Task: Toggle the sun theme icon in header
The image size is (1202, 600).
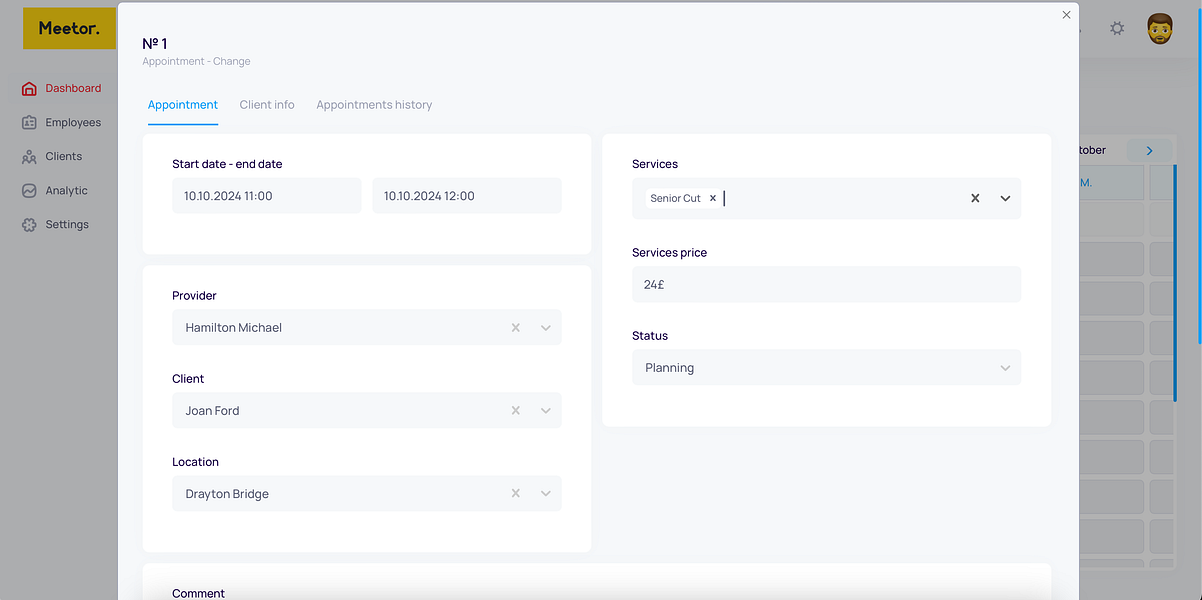Action: point(1117,28)
